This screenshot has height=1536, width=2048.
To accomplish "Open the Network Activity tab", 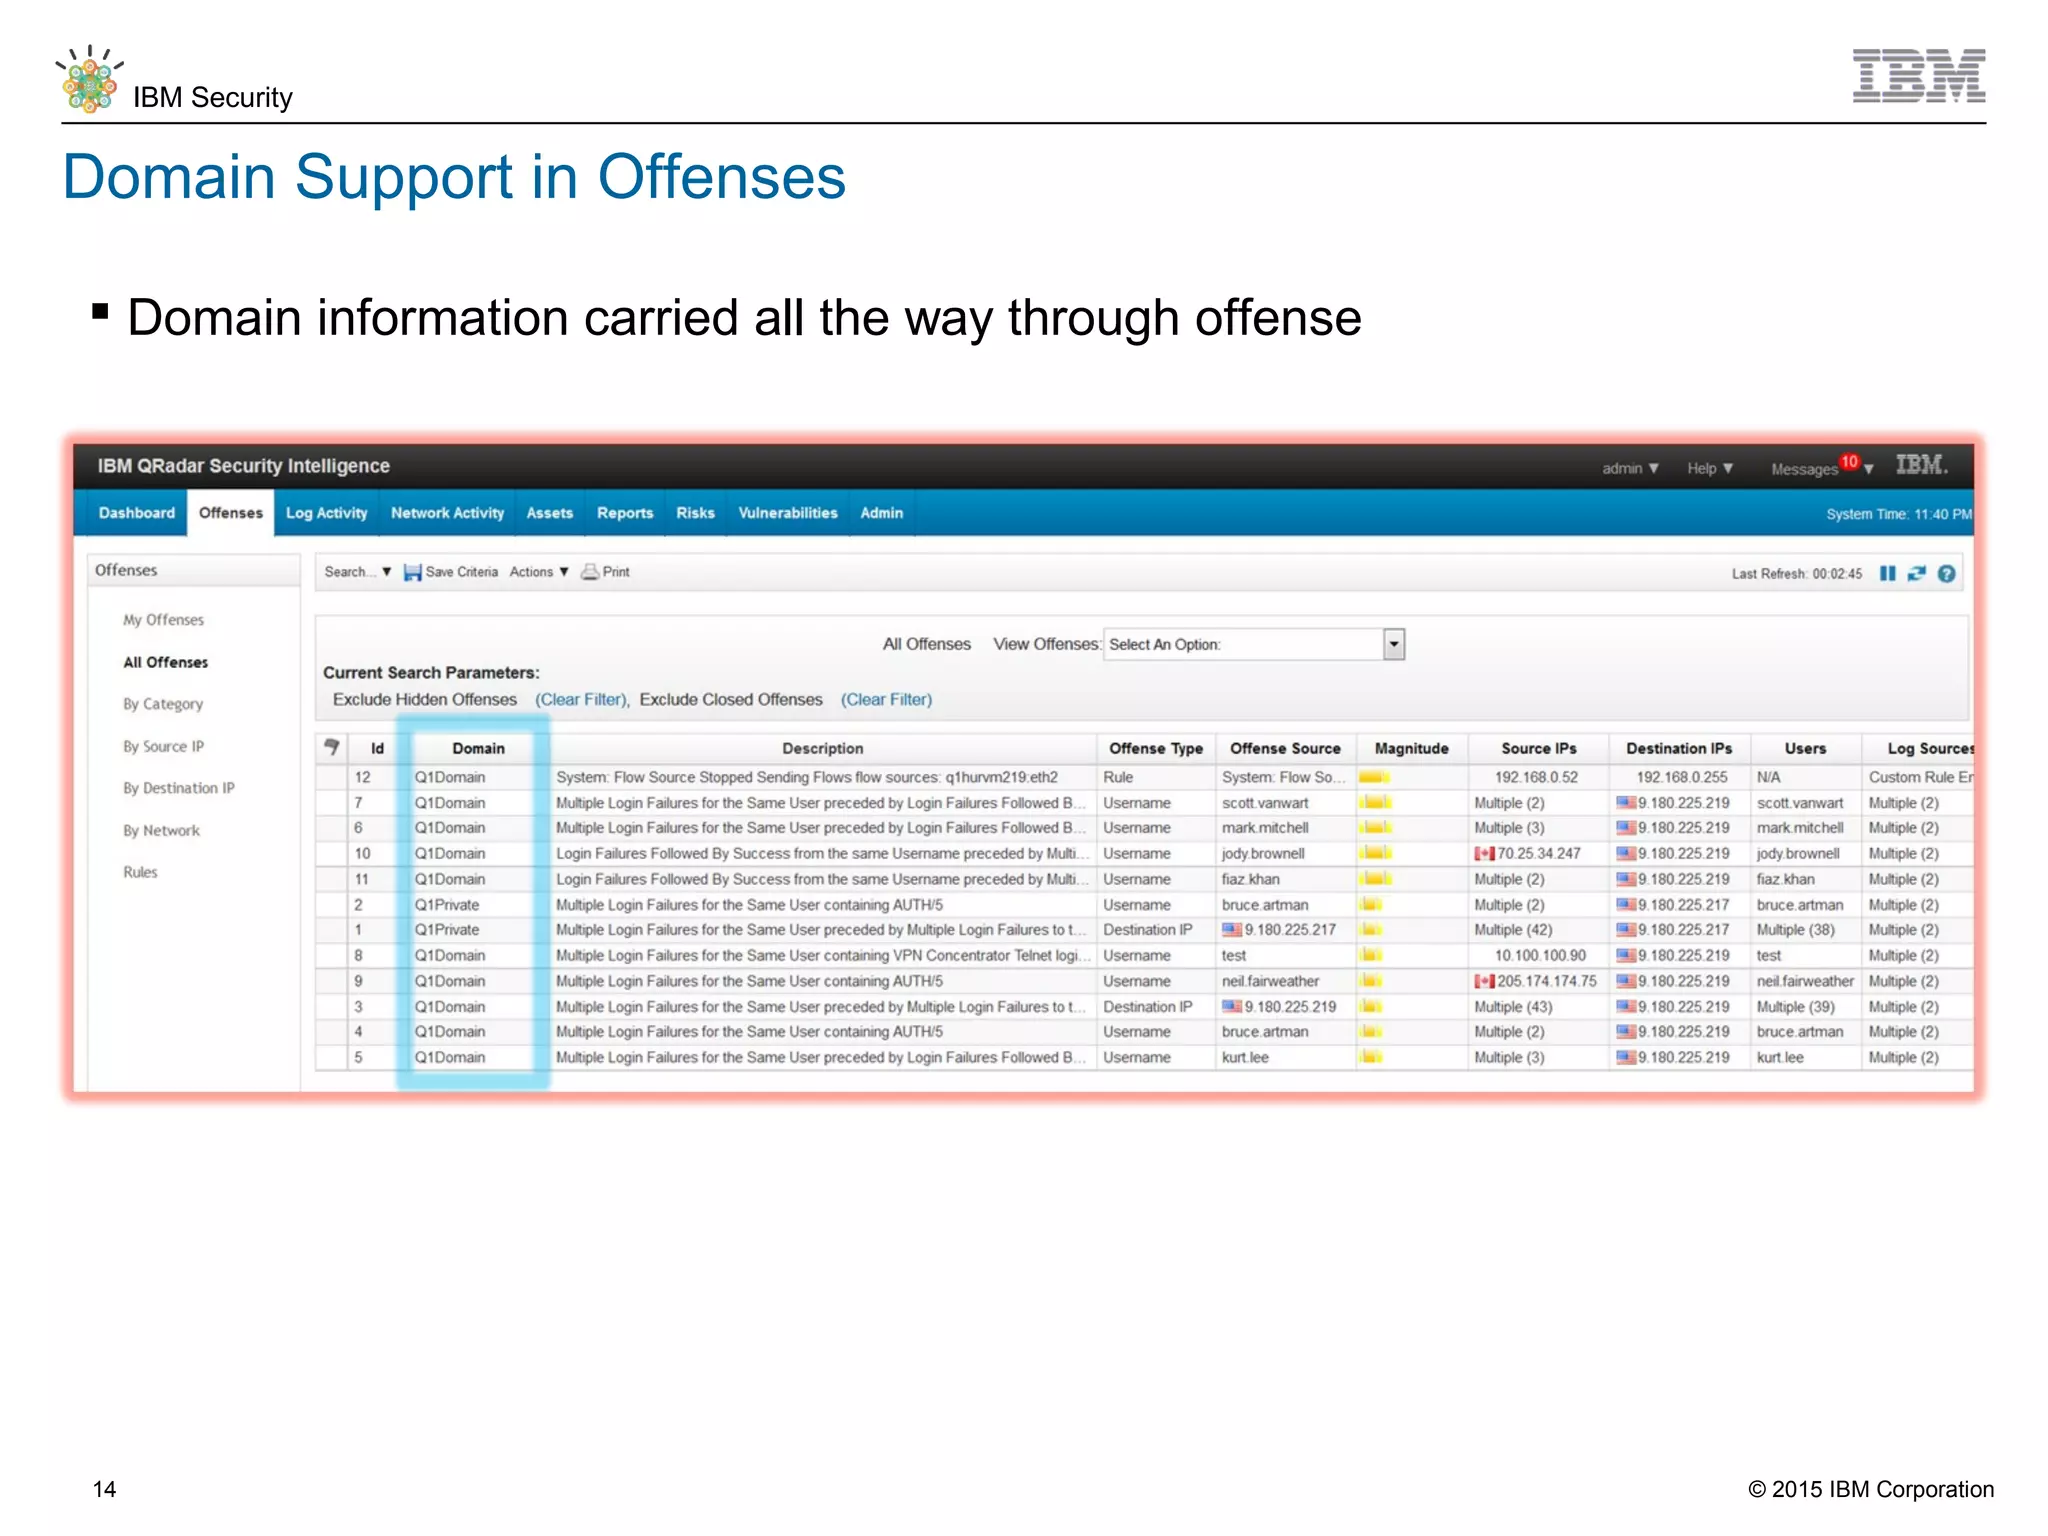I will pos(447,513).
